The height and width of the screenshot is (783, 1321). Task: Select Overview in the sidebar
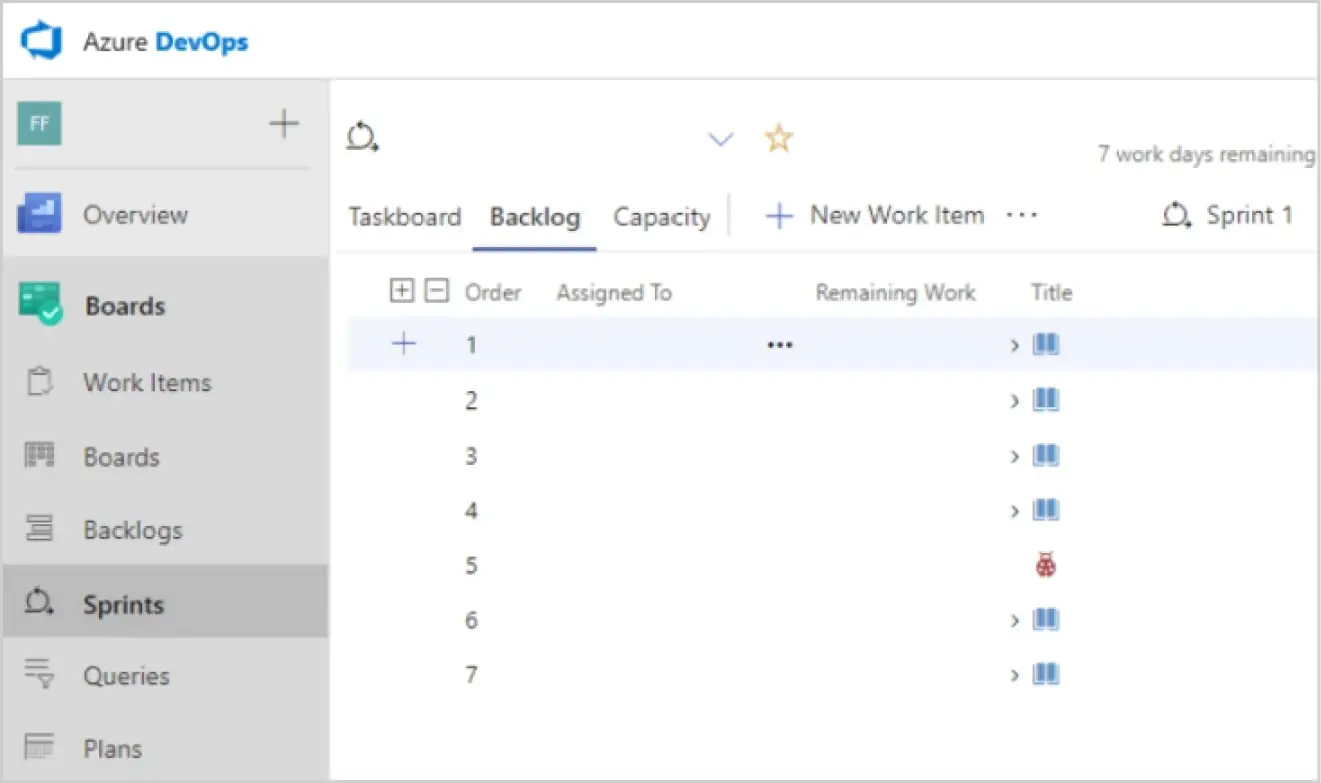[x=134, y=214]
